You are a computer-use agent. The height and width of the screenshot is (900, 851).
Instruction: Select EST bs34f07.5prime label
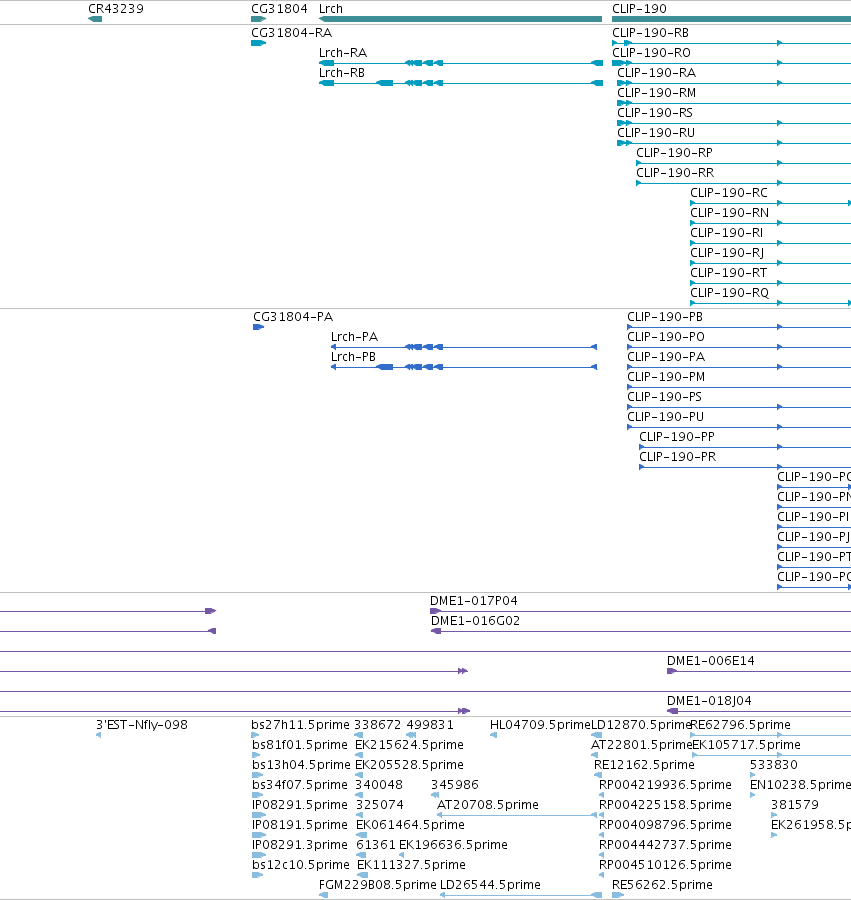click(x=300, y=785)
